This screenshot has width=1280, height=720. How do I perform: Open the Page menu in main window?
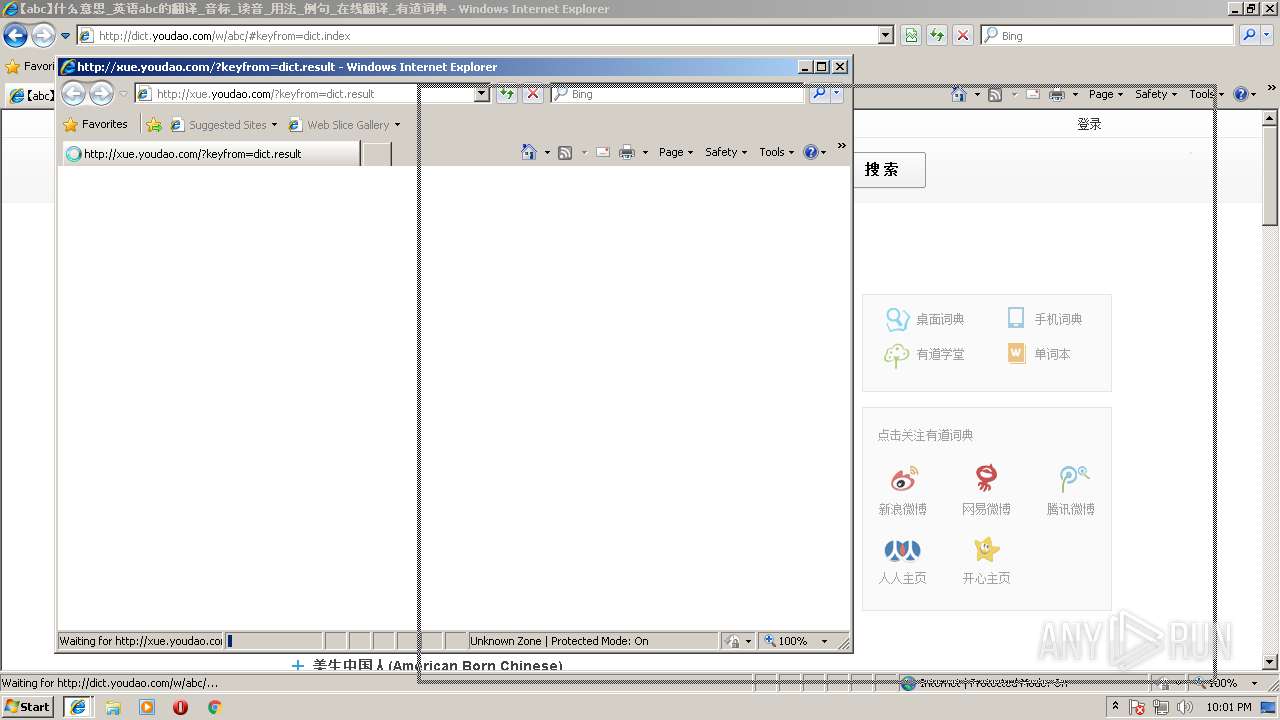1105,94
